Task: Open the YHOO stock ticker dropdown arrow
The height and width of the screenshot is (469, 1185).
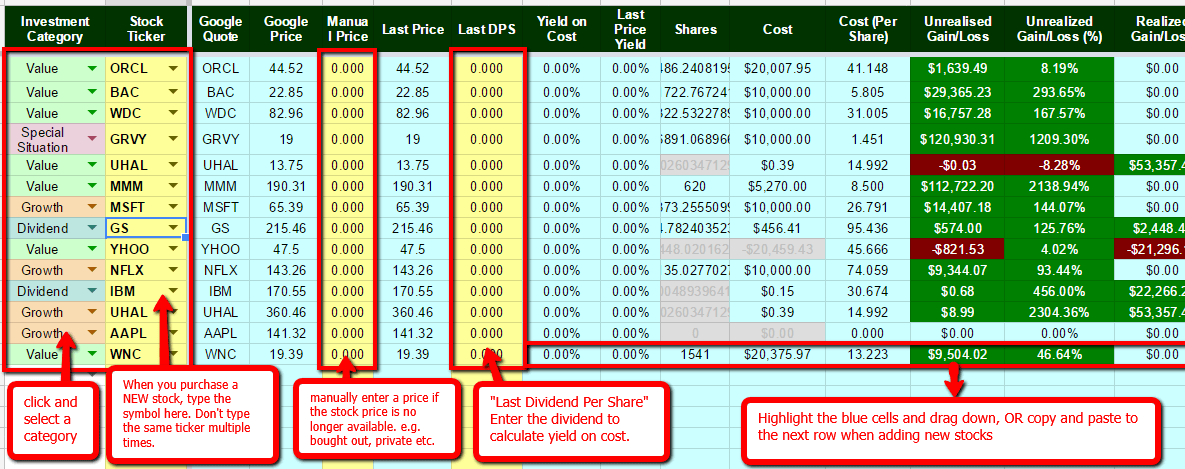Action: [174, 249]
